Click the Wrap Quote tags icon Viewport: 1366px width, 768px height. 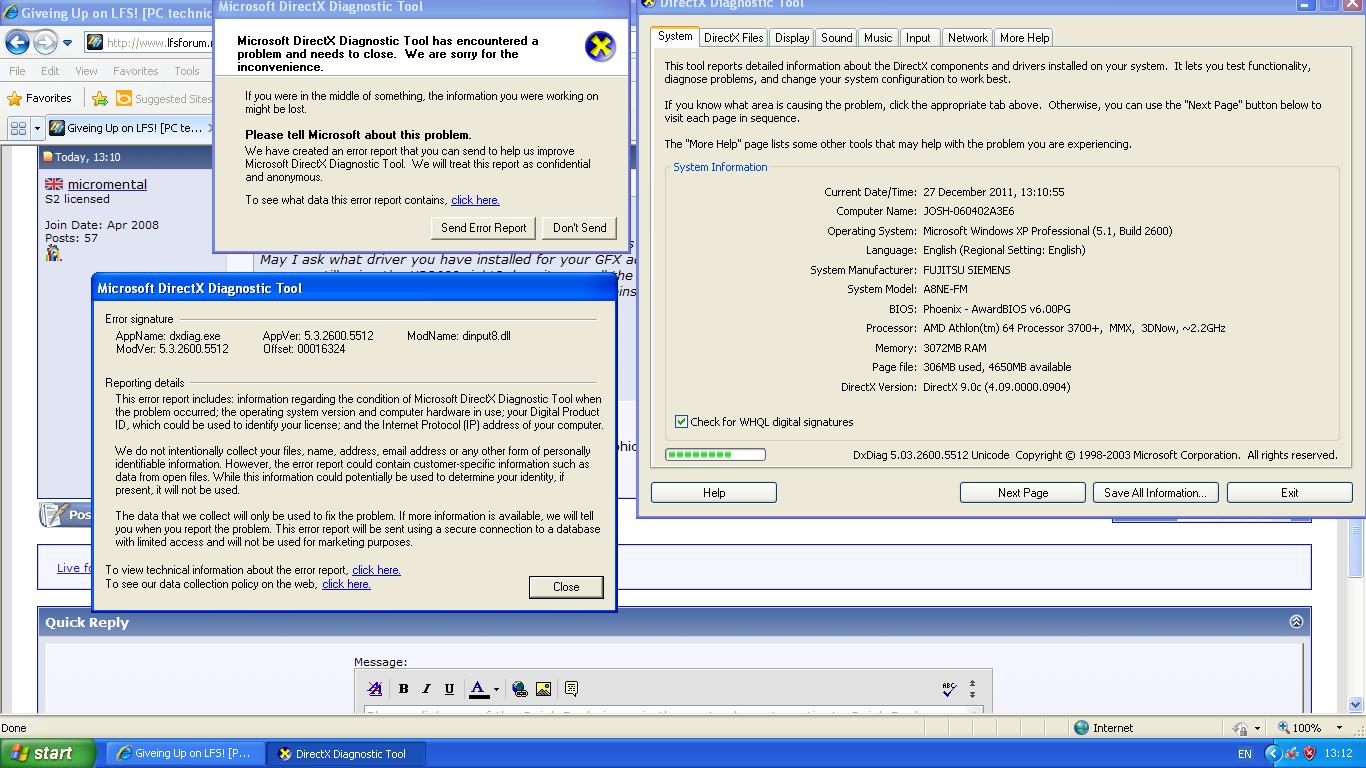click(571, 689)
